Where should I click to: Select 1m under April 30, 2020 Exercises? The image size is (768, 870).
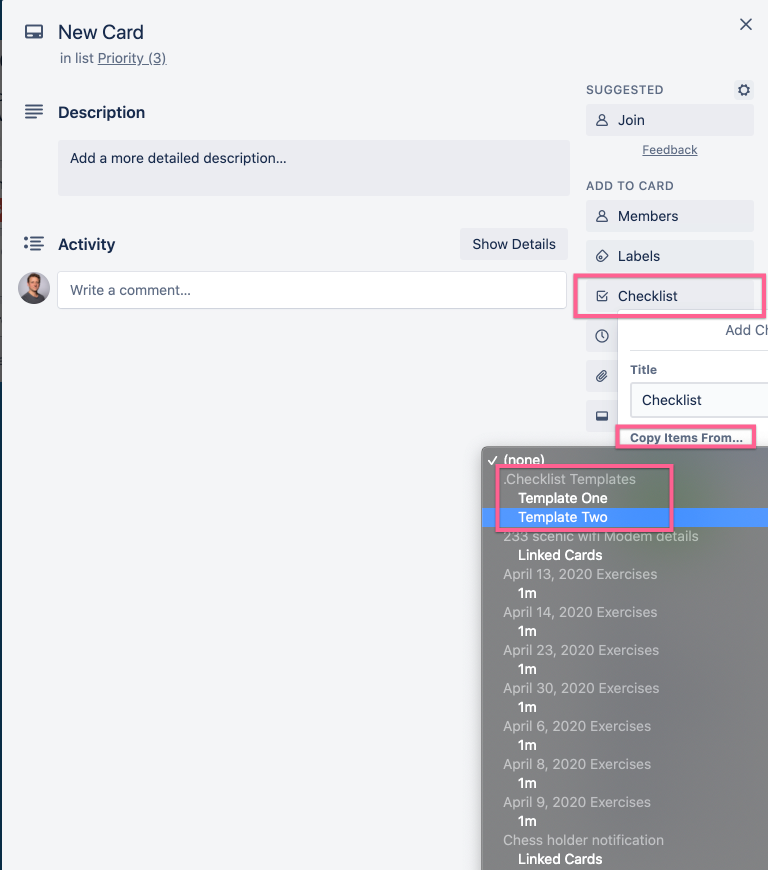pyautogui.click(x=625, y=707)
